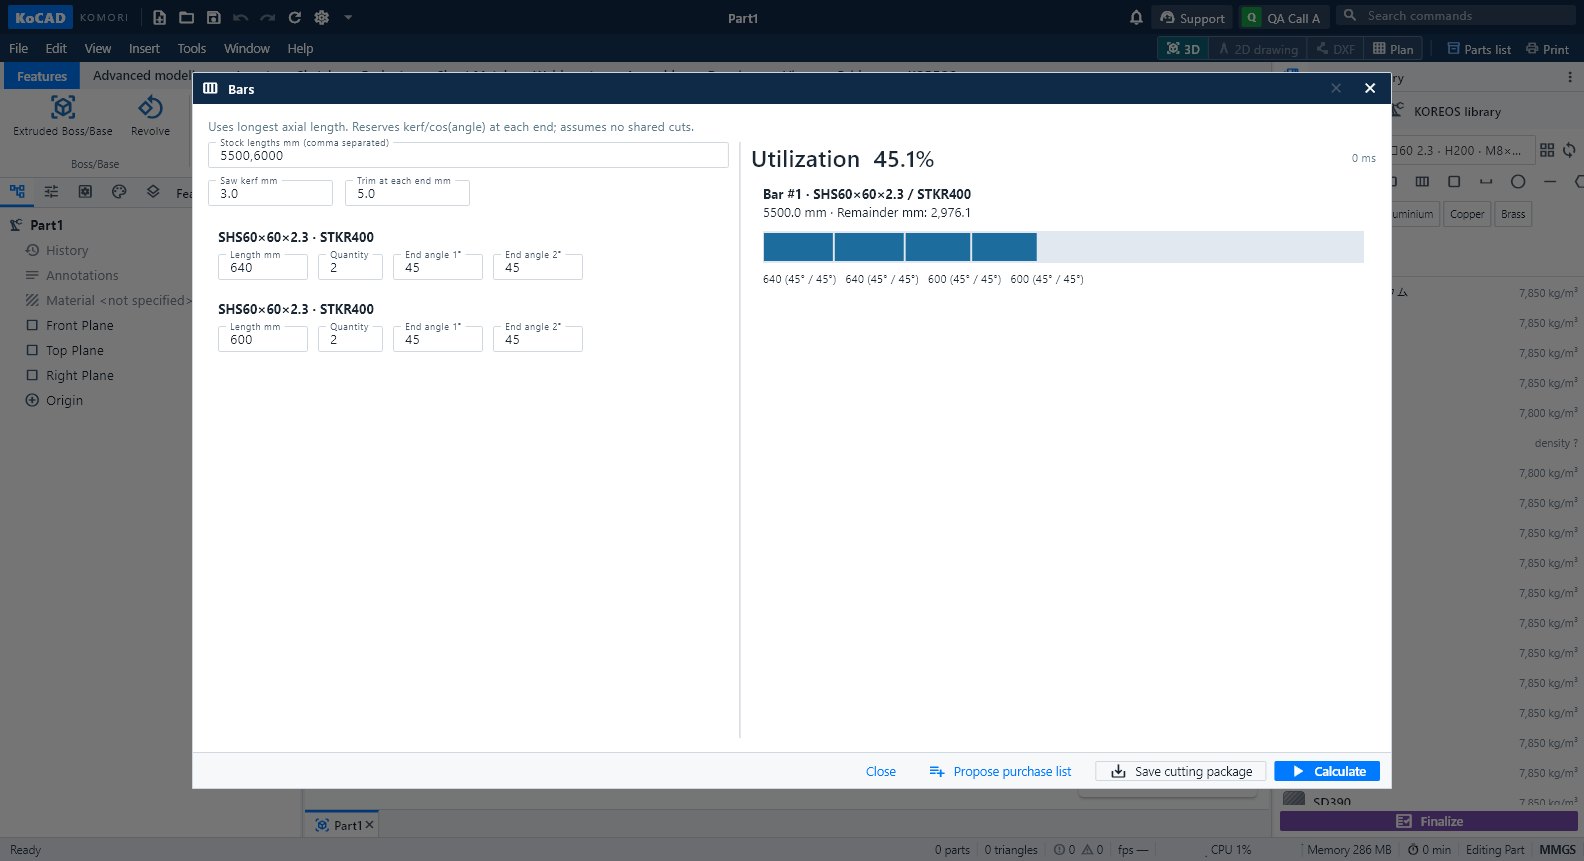This screenshot has width=1584, height=861.
Task: Click the notifications bell icon
Action: coord(1136,17)
